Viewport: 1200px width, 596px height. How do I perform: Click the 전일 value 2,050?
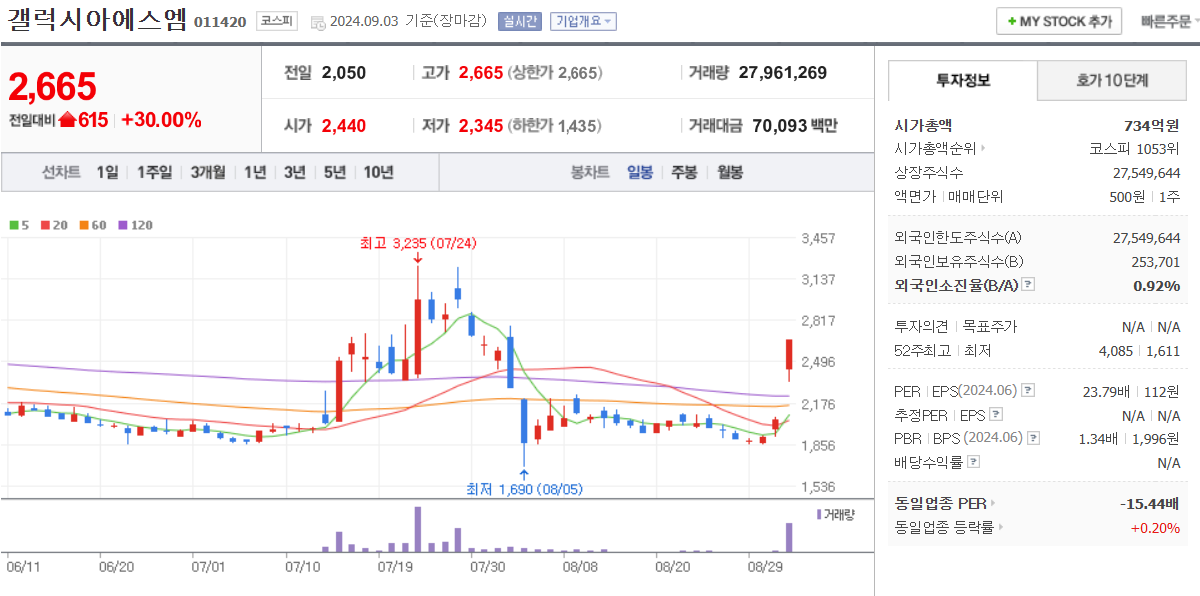pyautogui.click(x=344, y=72)
